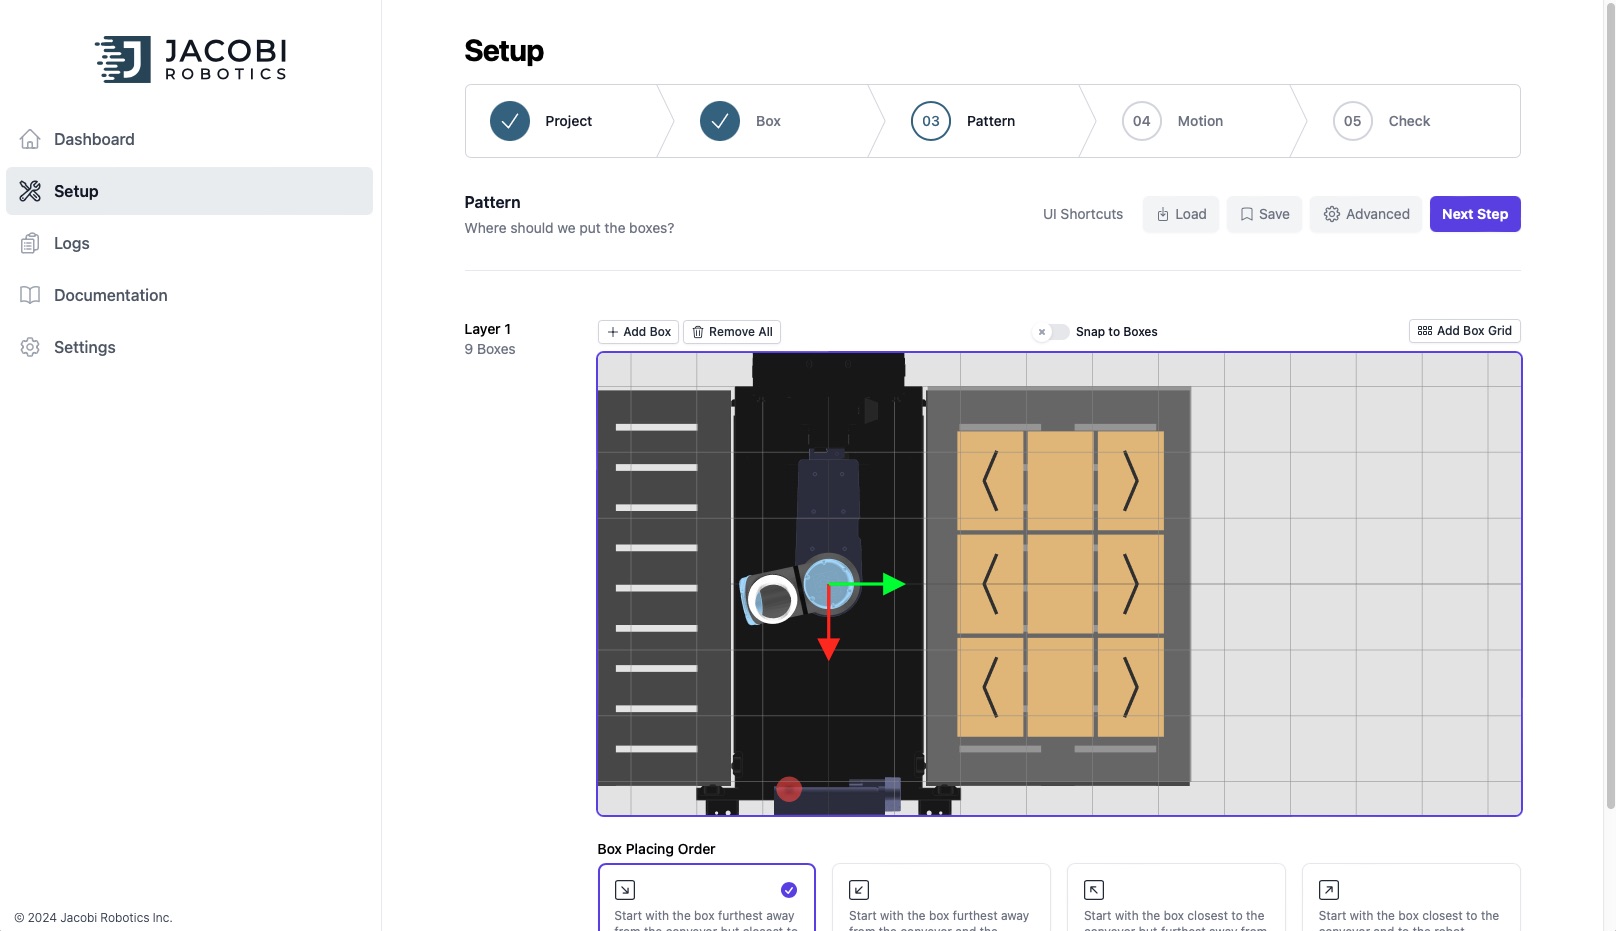Screen dimensions: 1616x931
Task: Proceed with Next Step button
Action: 1475,214
